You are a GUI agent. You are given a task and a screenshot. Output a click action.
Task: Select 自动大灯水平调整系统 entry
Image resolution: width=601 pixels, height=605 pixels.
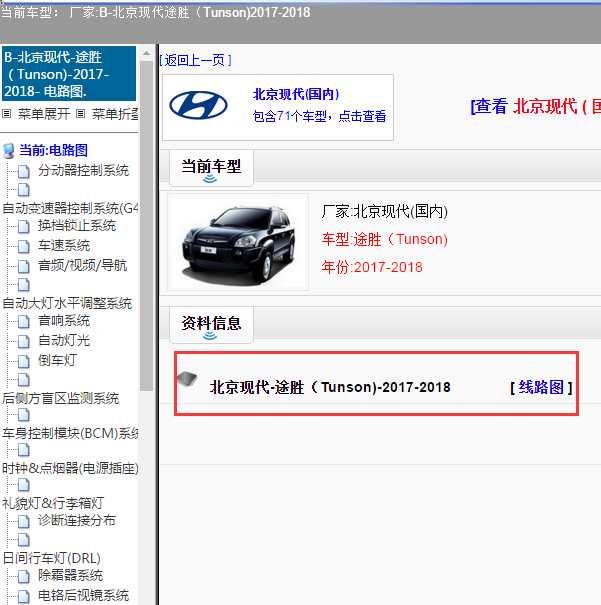[x=67, y=303]
